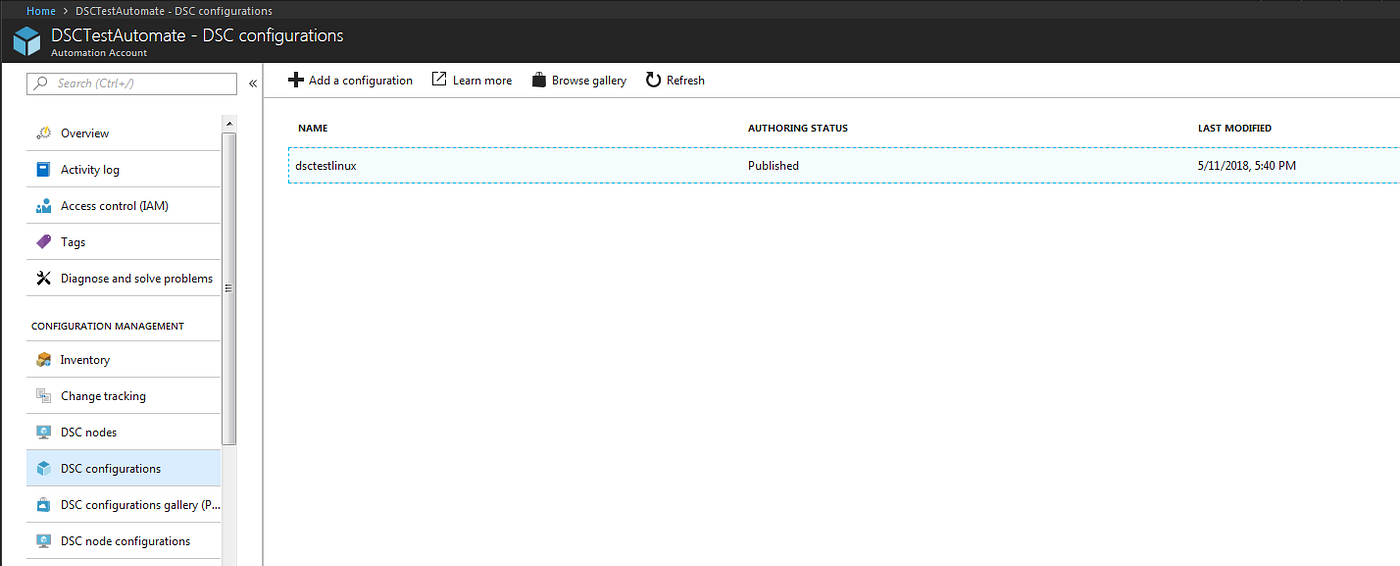Click the sidebar vertical scrollbar thumb

tap(229, 288)
